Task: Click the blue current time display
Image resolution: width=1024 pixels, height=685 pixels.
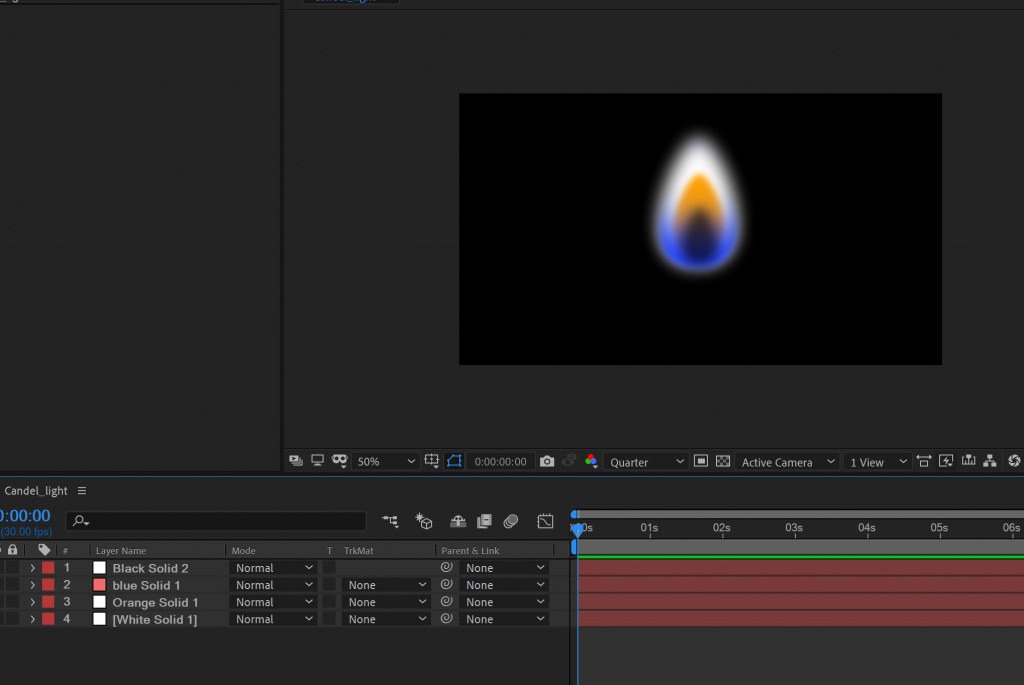Action: (25, 515)
